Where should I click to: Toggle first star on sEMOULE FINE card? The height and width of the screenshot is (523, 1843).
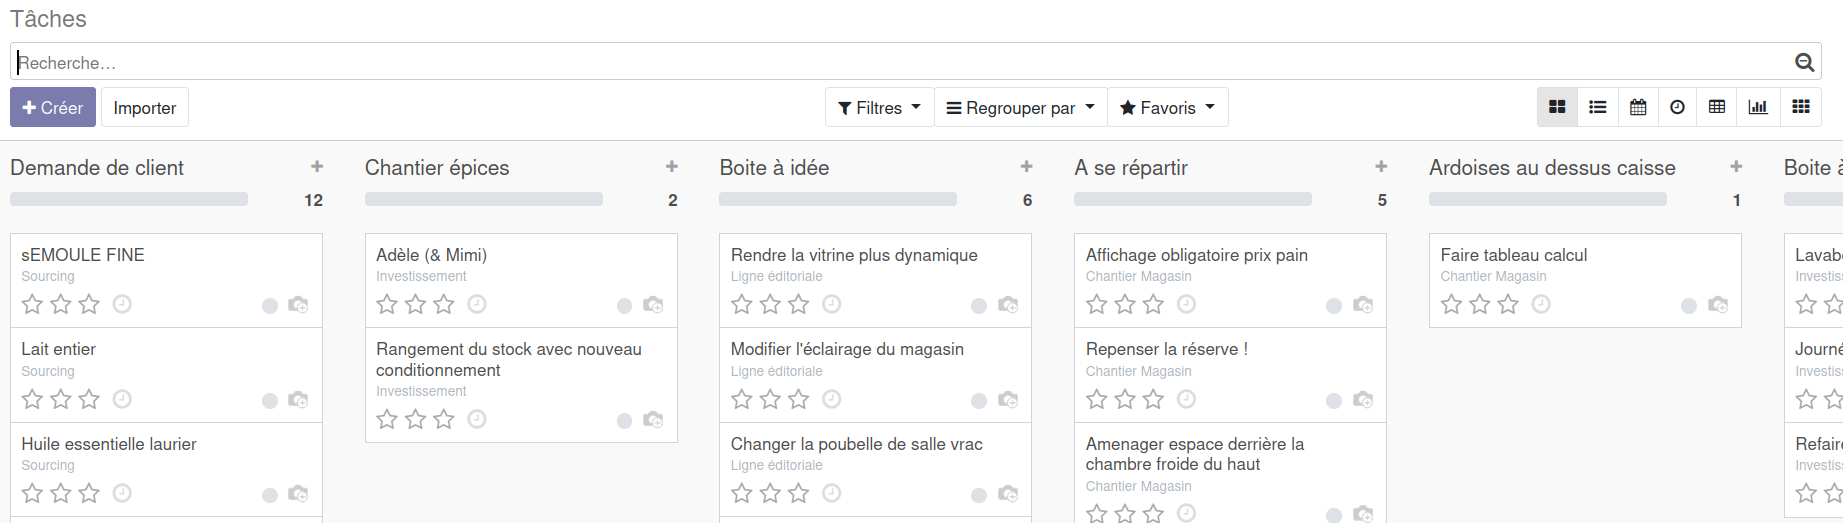(33, 304)
